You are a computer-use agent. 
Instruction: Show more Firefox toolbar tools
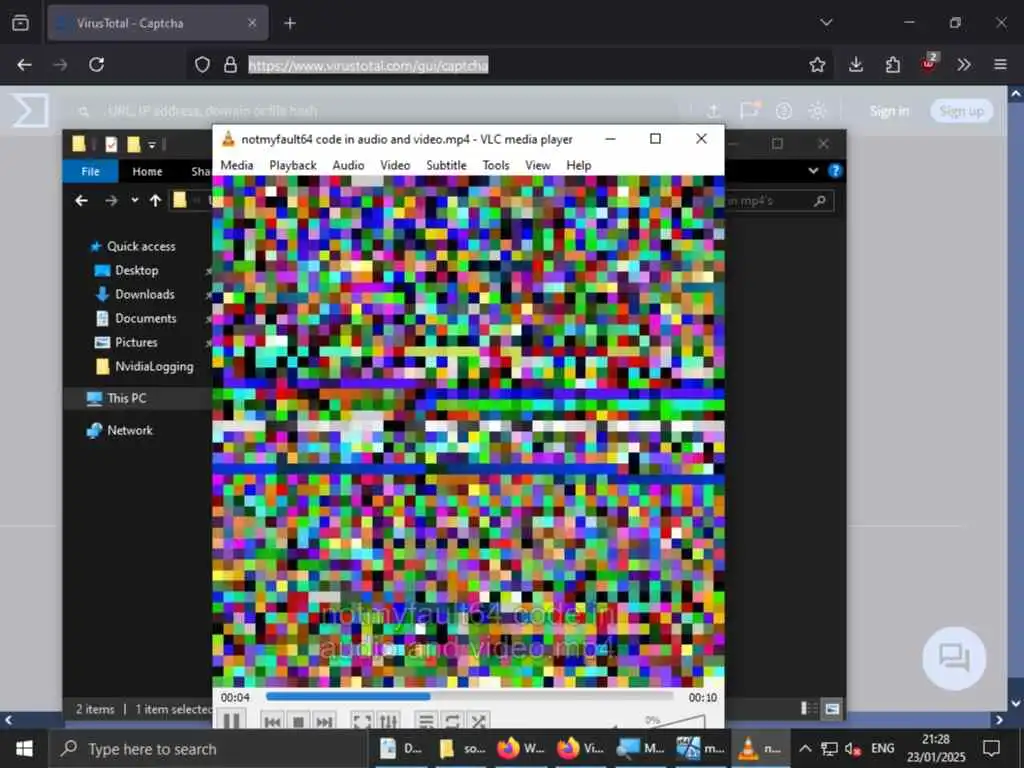tap(964, 65)
